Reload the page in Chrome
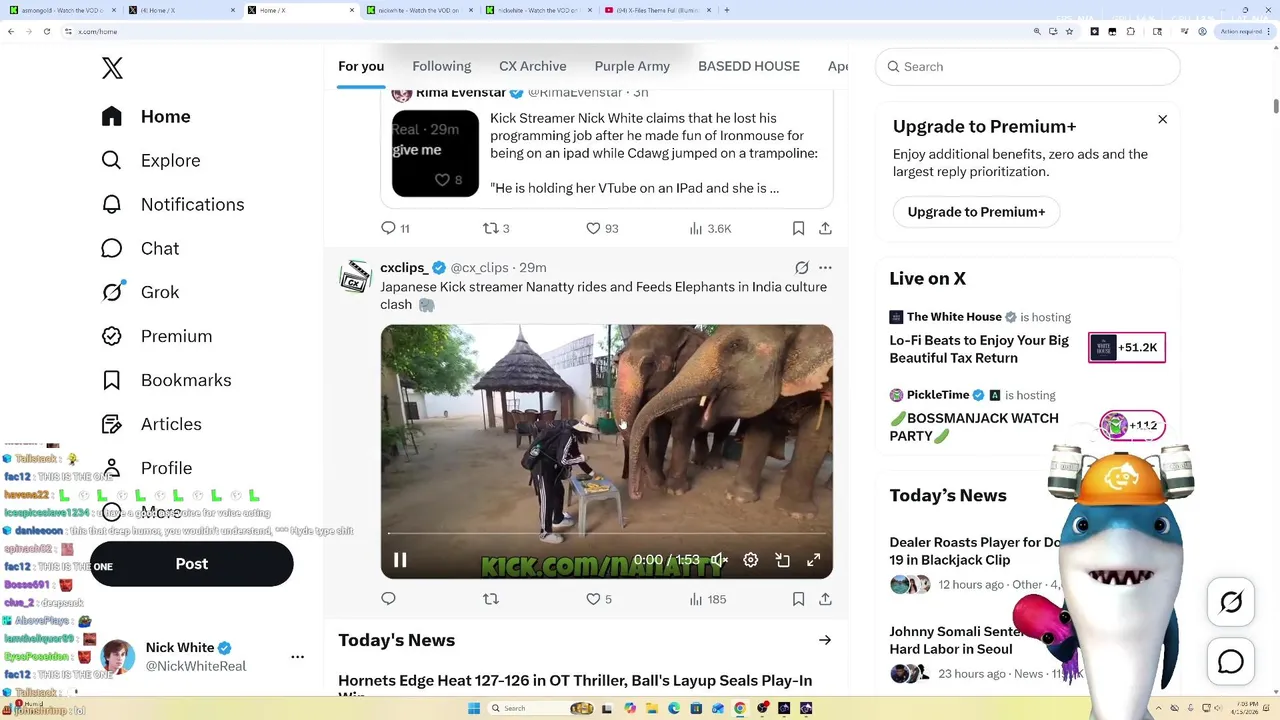 coord(46,31)
